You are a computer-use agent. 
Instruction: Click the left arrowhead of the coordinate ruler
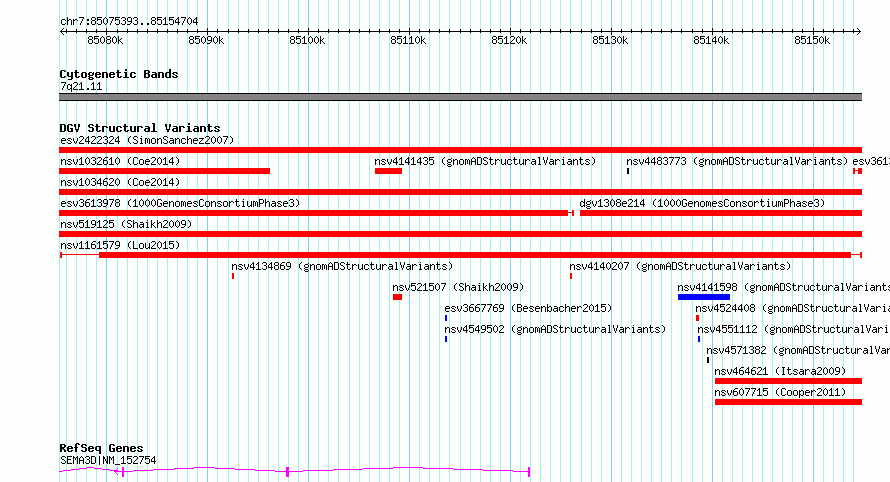62,32
